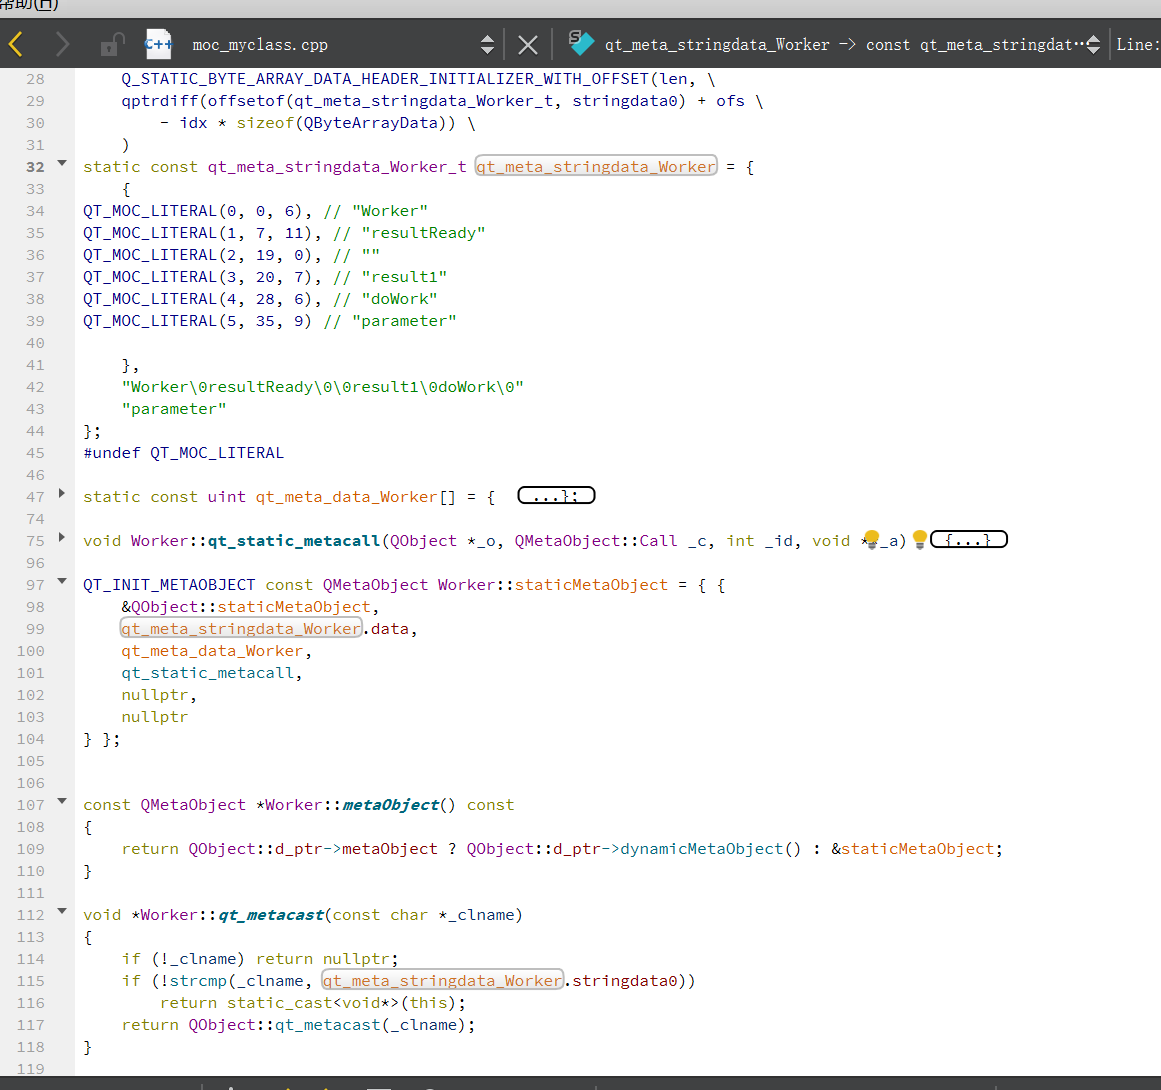Click Q_STATIC_BYTE_ARRAY_DATA_HEADER_INITIALIZER_WITH_OFFSET macro
1161x1090 pixels.
385,78
